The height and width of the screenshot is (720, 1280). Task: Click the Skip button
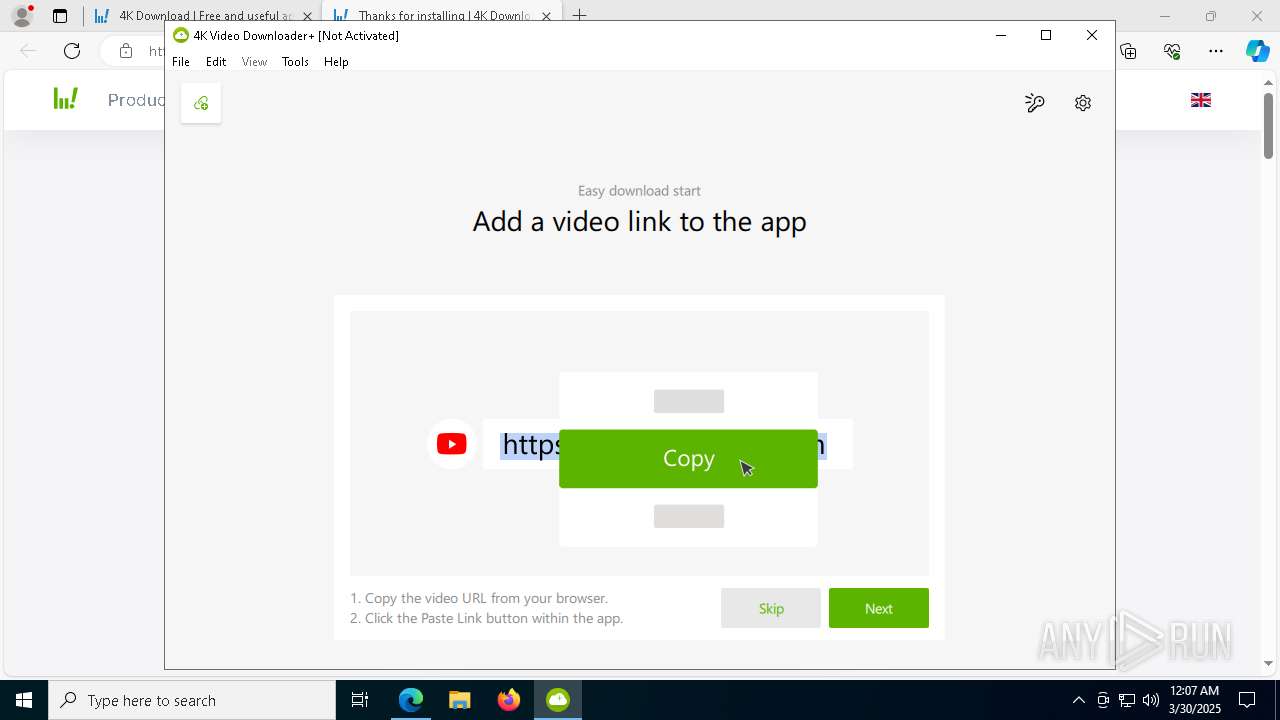coord(771,608)
